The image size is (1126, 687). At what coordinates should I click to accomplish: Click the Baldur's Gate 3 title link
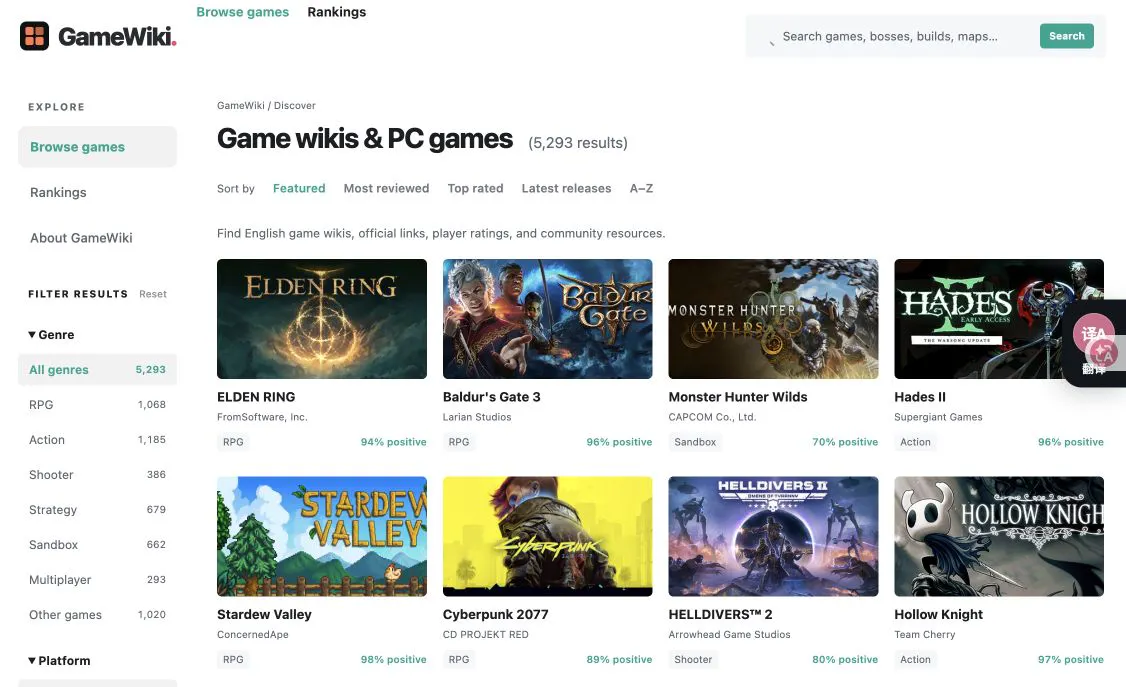(x=492, y=397)
